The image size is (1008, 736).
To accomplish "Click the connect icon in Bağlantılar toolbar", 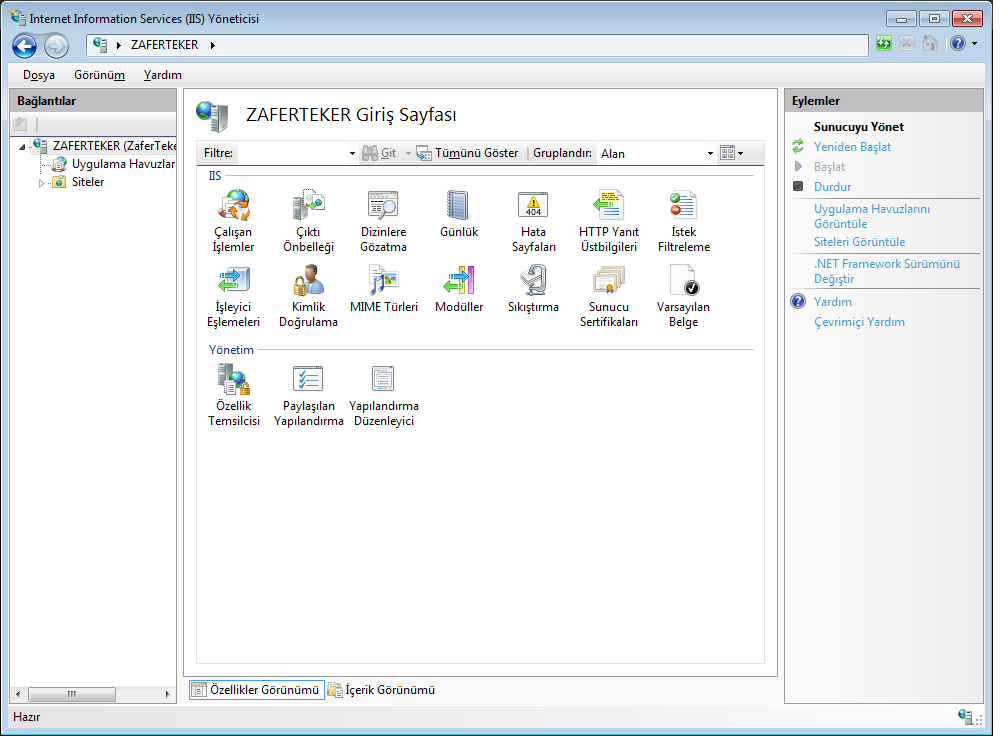I will (x=21, y=124).
